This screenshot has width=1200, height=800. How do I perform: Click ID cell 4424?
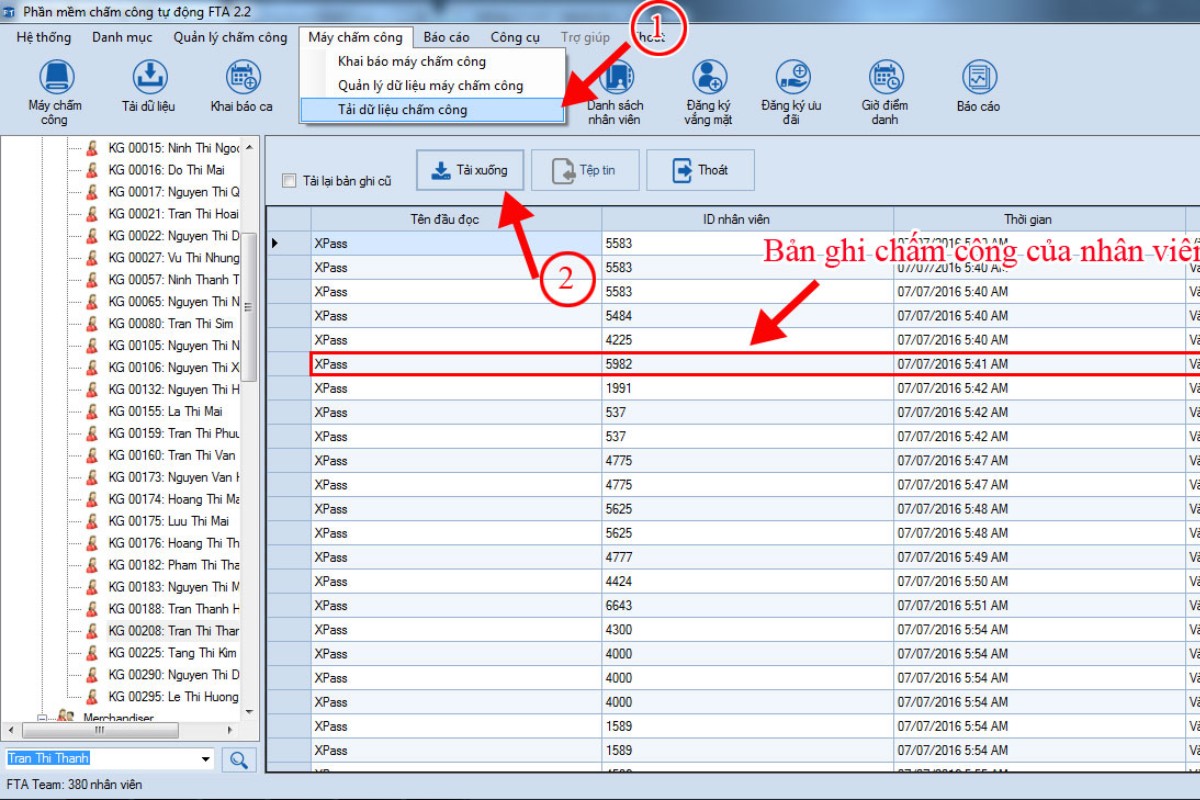coord(747,581)
